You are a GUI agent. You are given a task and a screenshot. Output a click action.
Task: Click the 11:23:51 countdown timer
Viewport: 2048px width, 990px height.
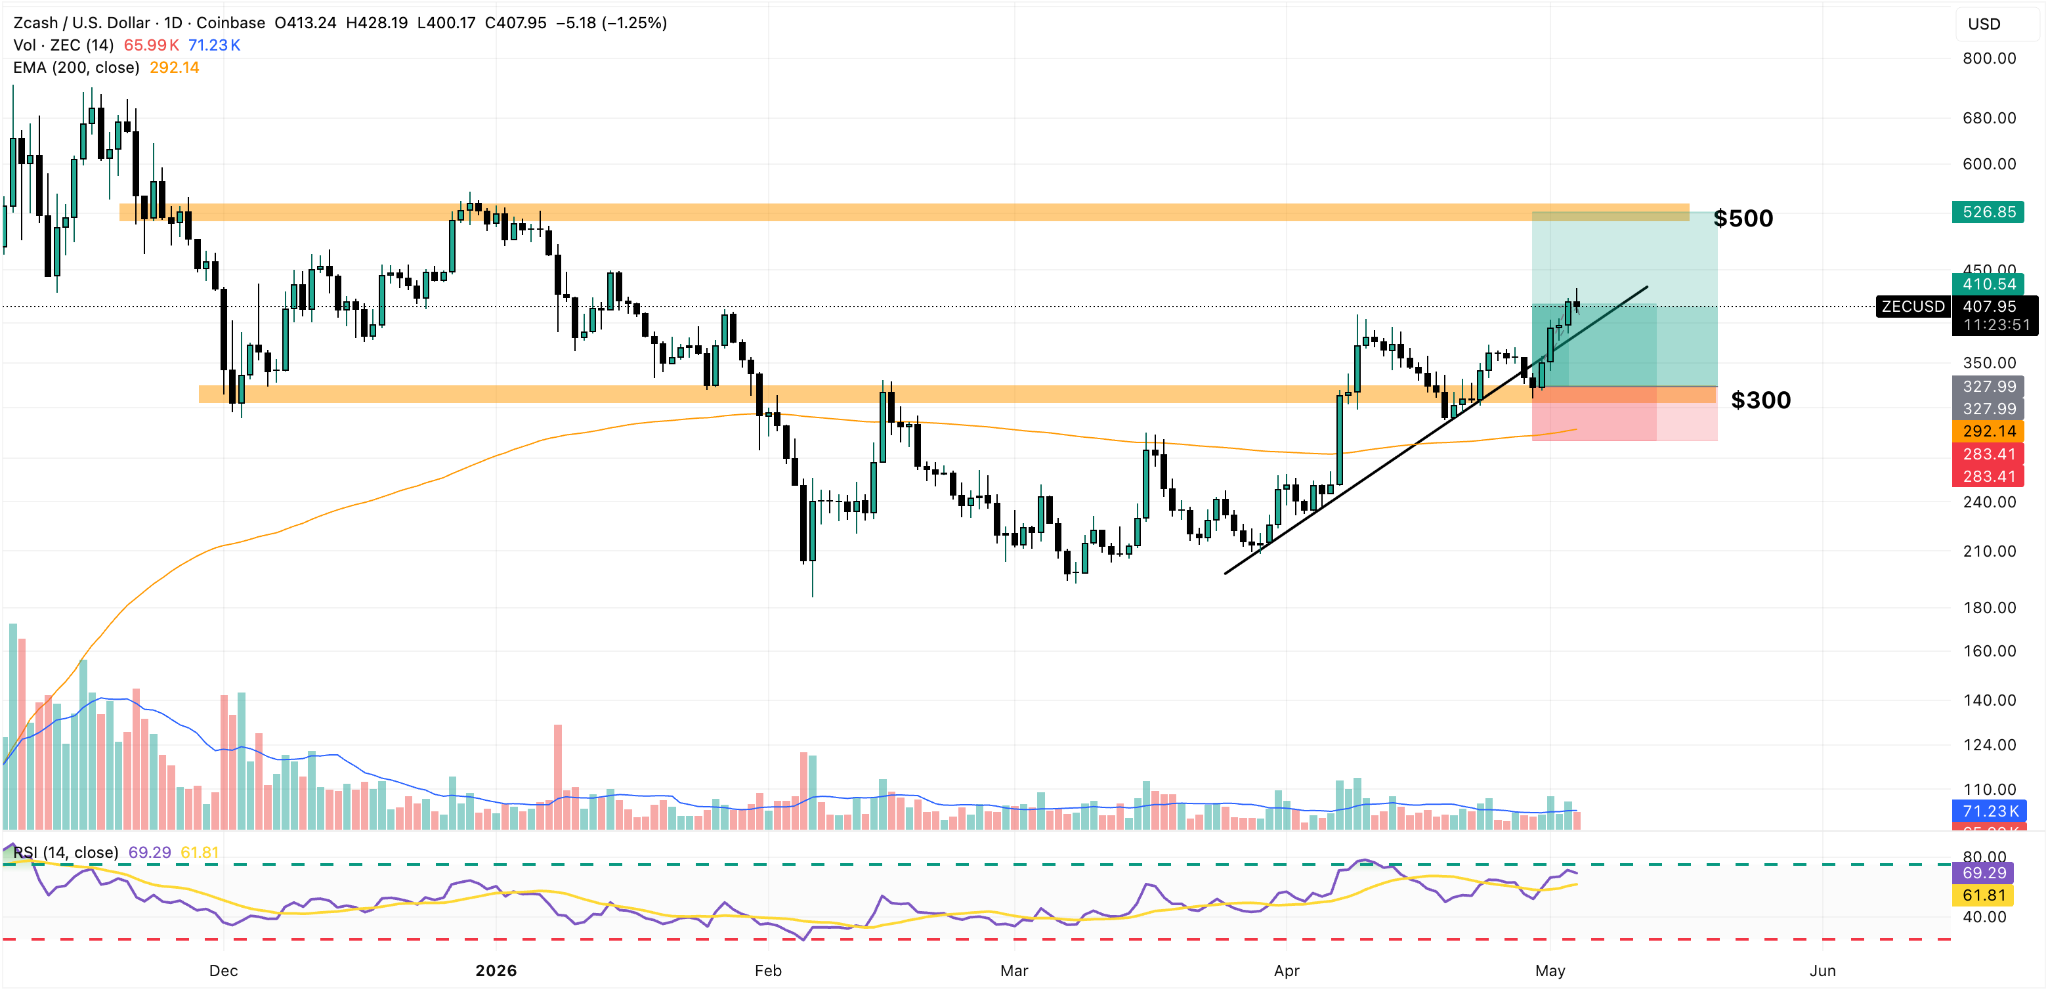pyautogui.click(x=1996, y=325)
